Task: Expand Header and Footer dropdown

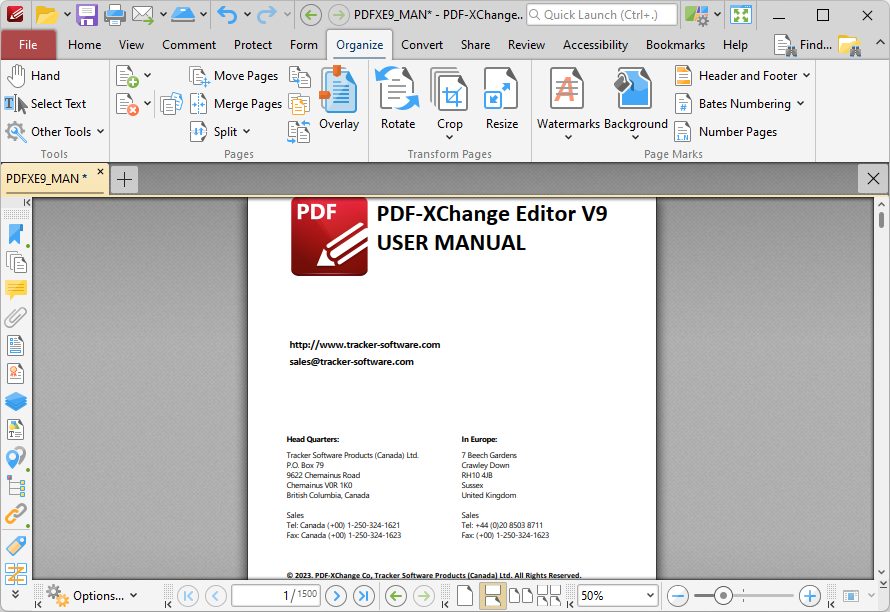Action: (806, 76)
